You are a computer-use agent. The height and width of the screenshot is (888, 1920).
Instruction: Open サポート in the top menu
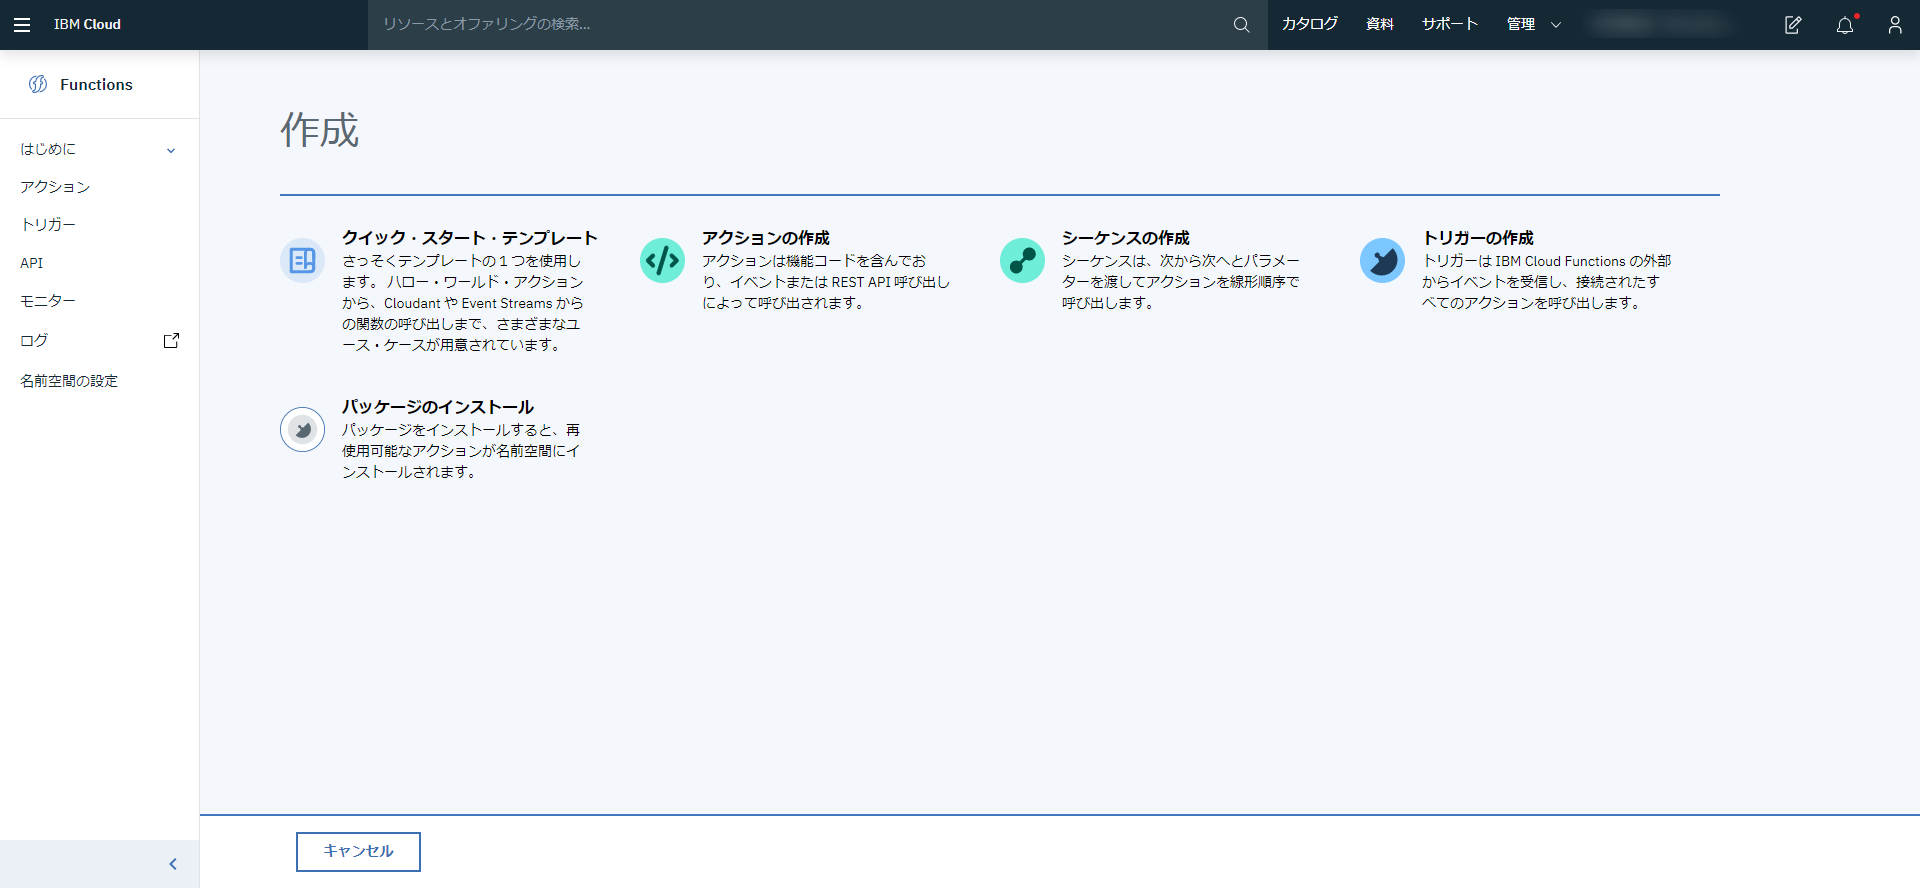click(1449, 25)
